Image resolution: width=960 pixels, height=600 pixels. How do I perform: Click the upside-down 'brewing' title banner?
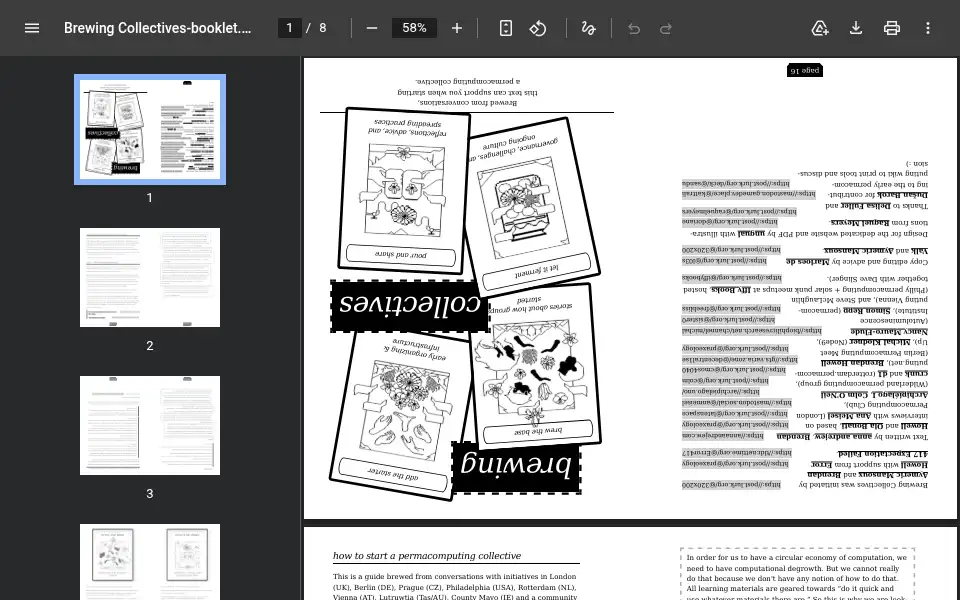(x=516, y=467)
